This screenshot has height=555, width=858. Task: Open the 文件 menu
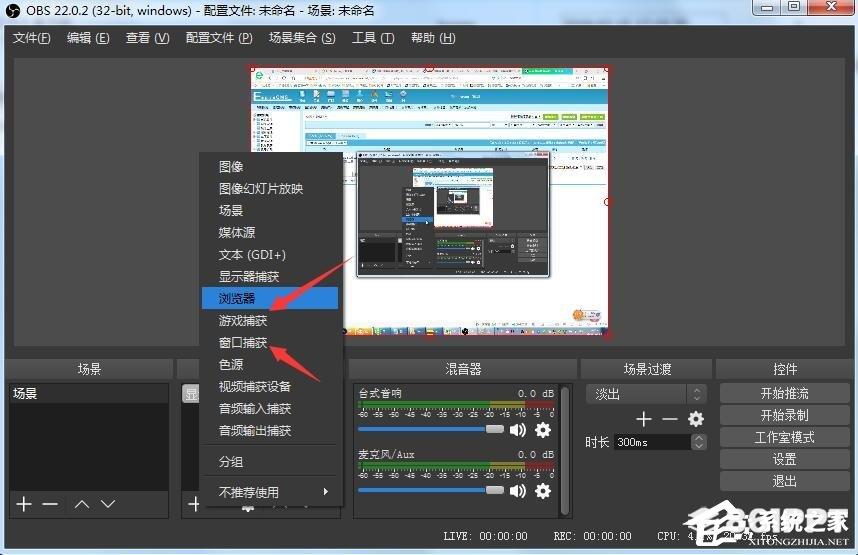[x=32, y=38]
